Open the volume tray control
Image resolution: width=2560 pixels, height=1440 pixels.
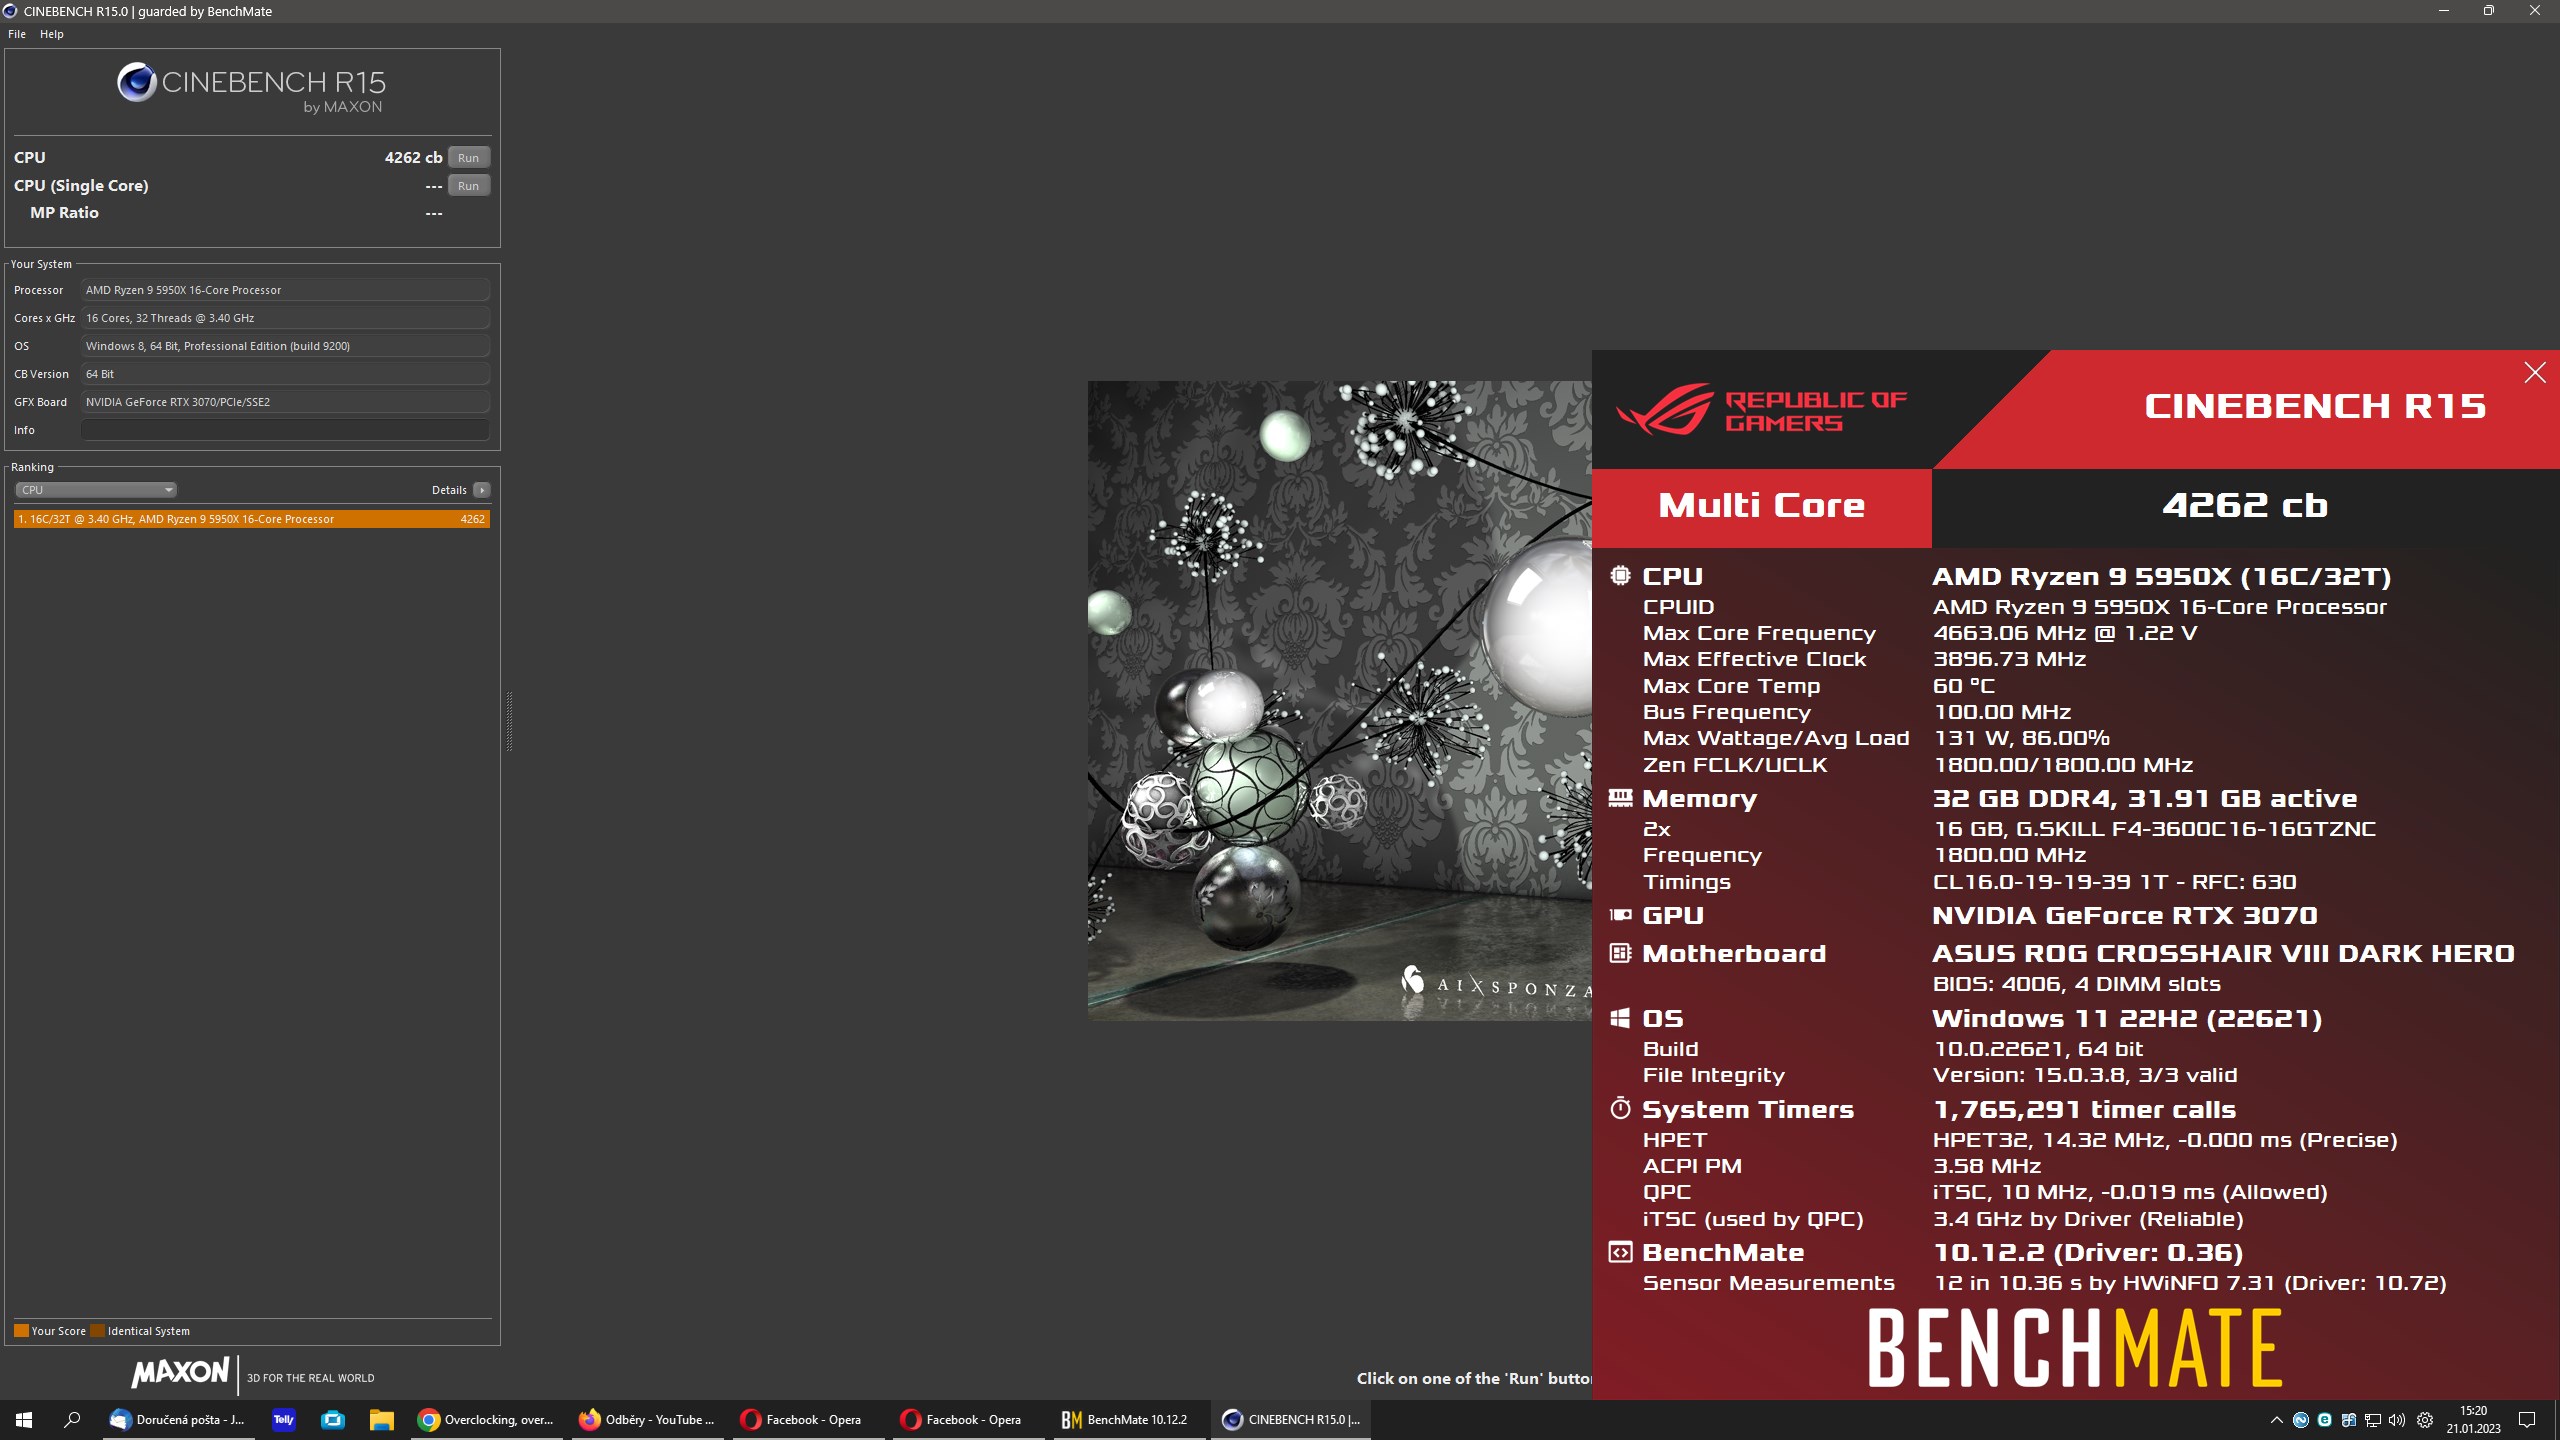pos(2397,1419)
